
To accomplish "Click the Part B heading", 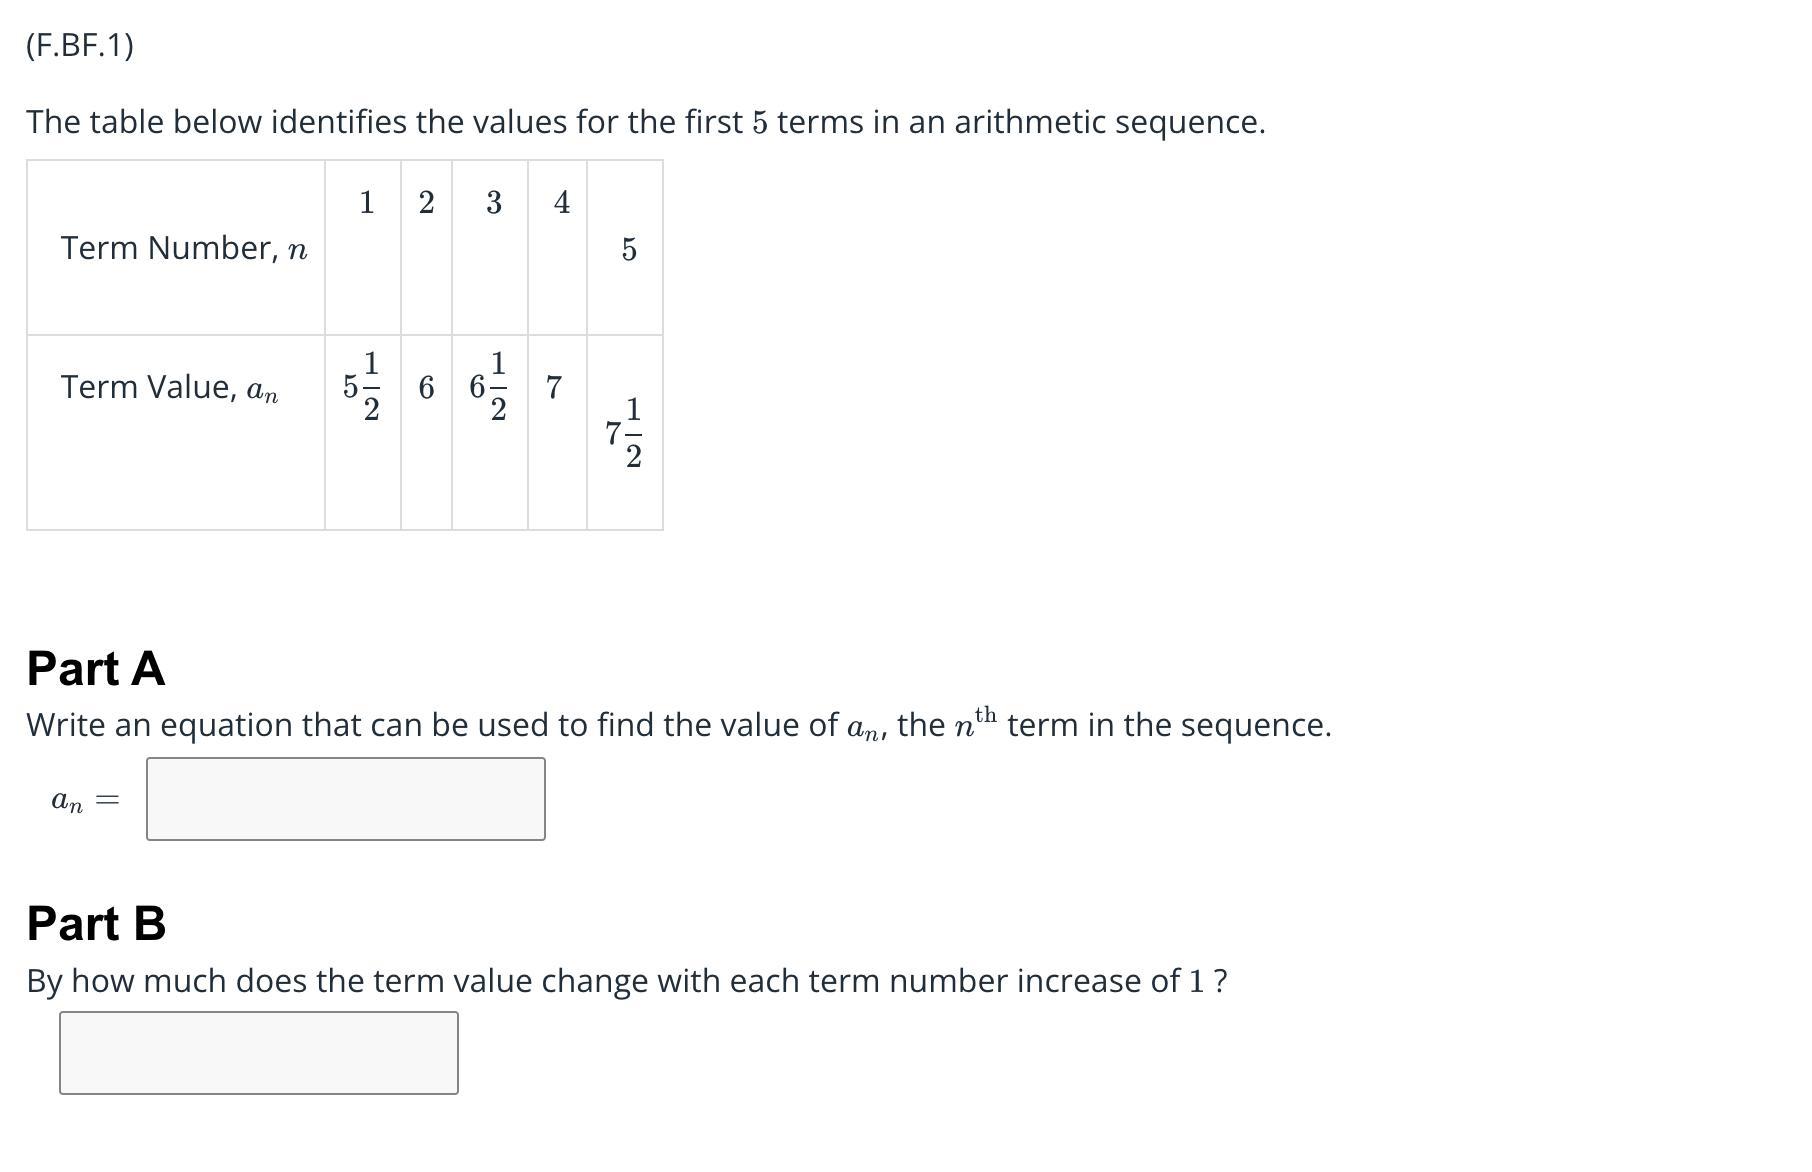I will (x=96, y=923).
